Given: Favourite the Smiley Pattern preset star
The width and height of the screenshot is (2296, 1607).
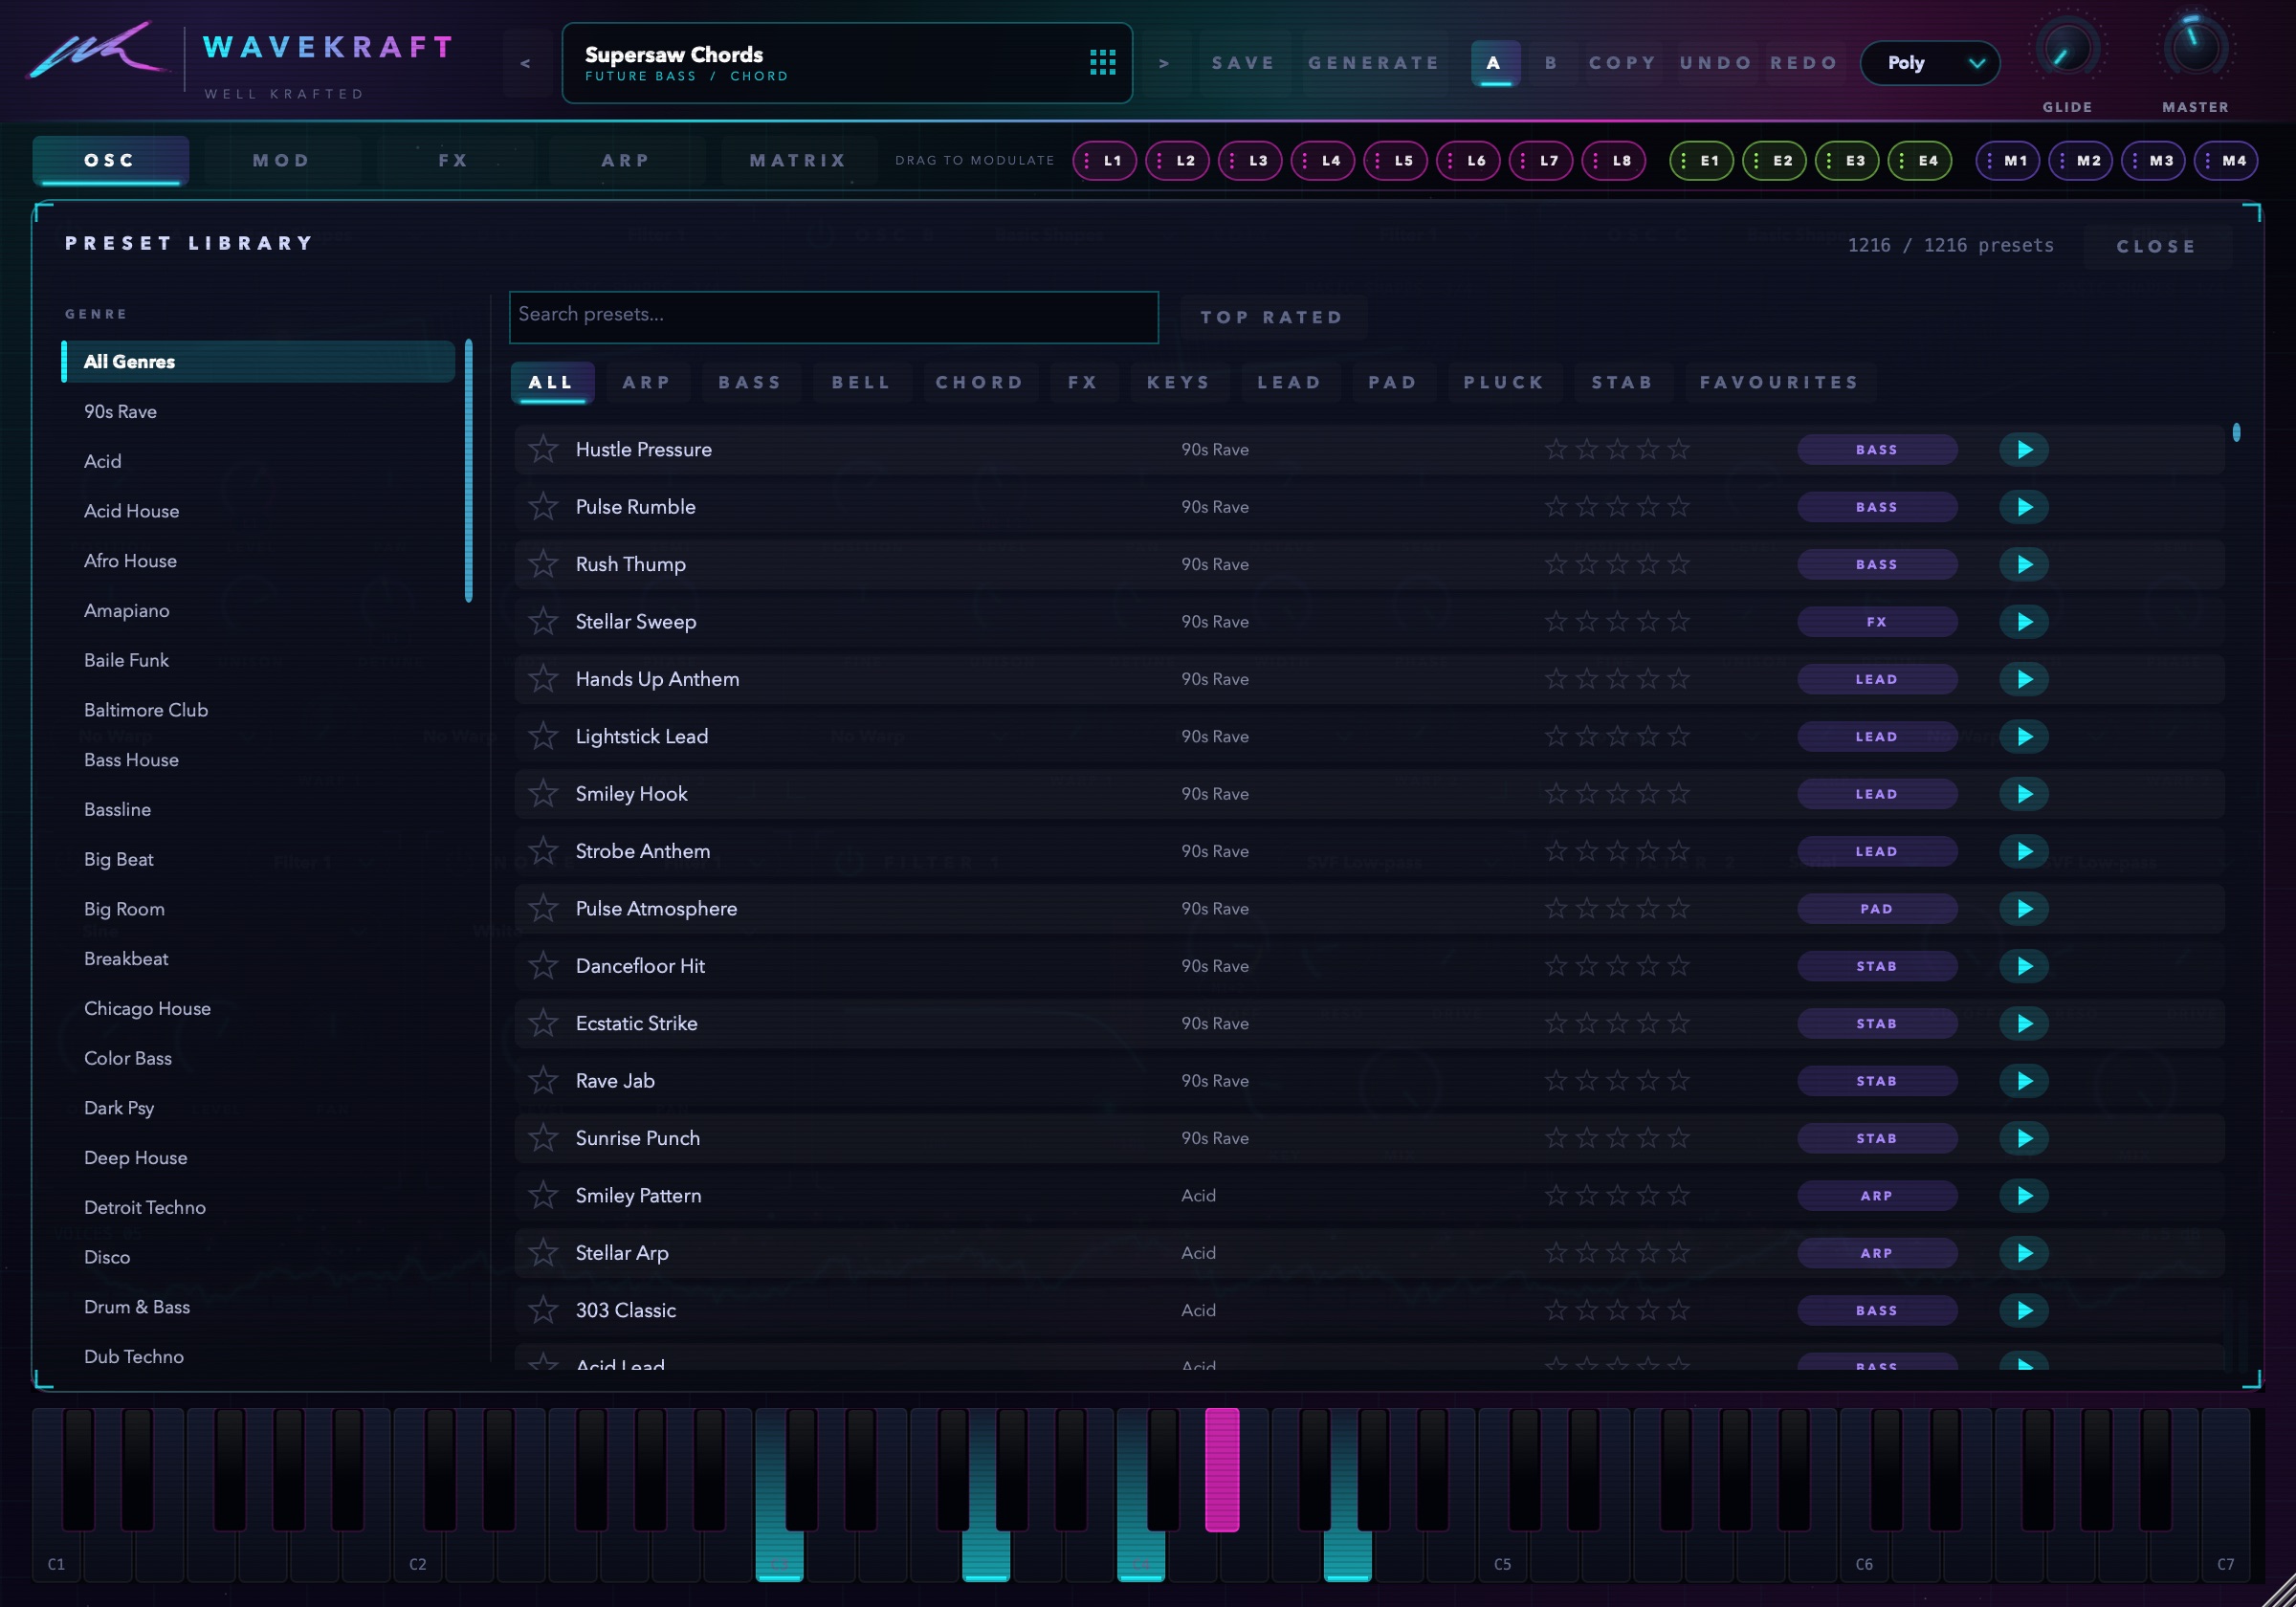Looking at the screenshot, I should [543, 1195].
